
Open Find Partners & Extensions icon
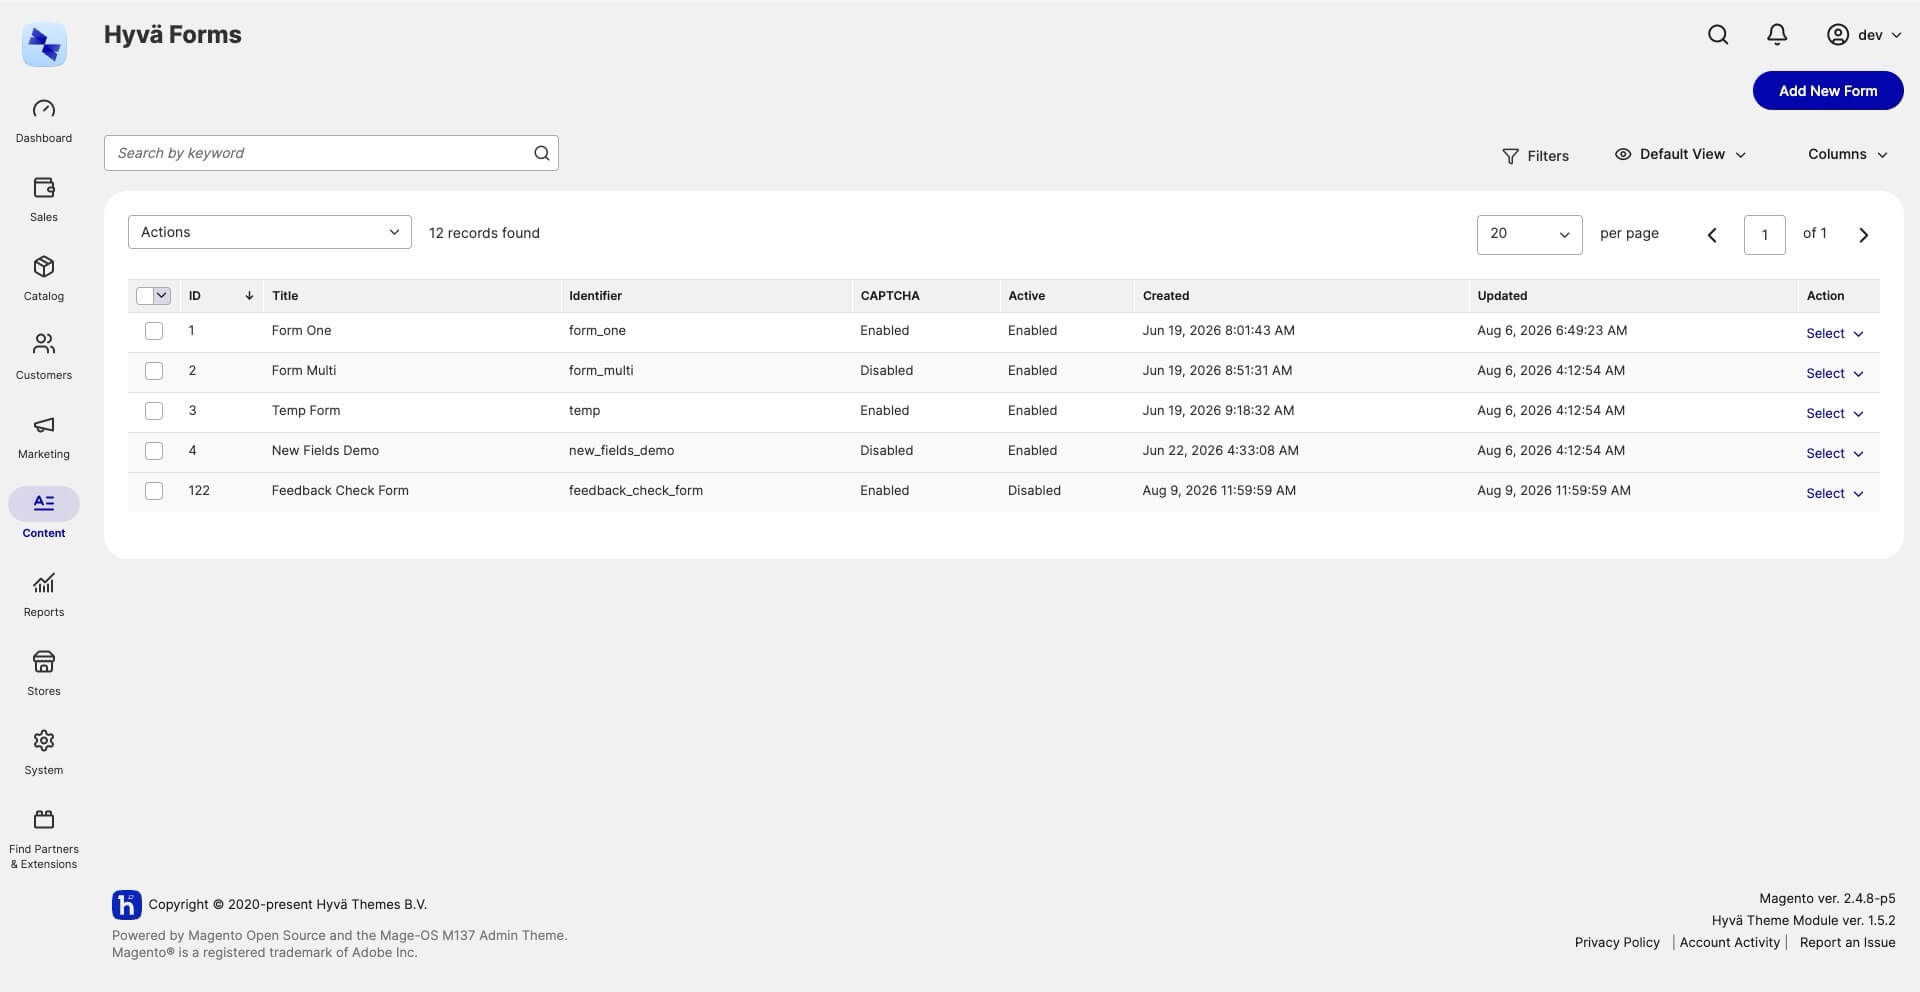coord(44,820)
